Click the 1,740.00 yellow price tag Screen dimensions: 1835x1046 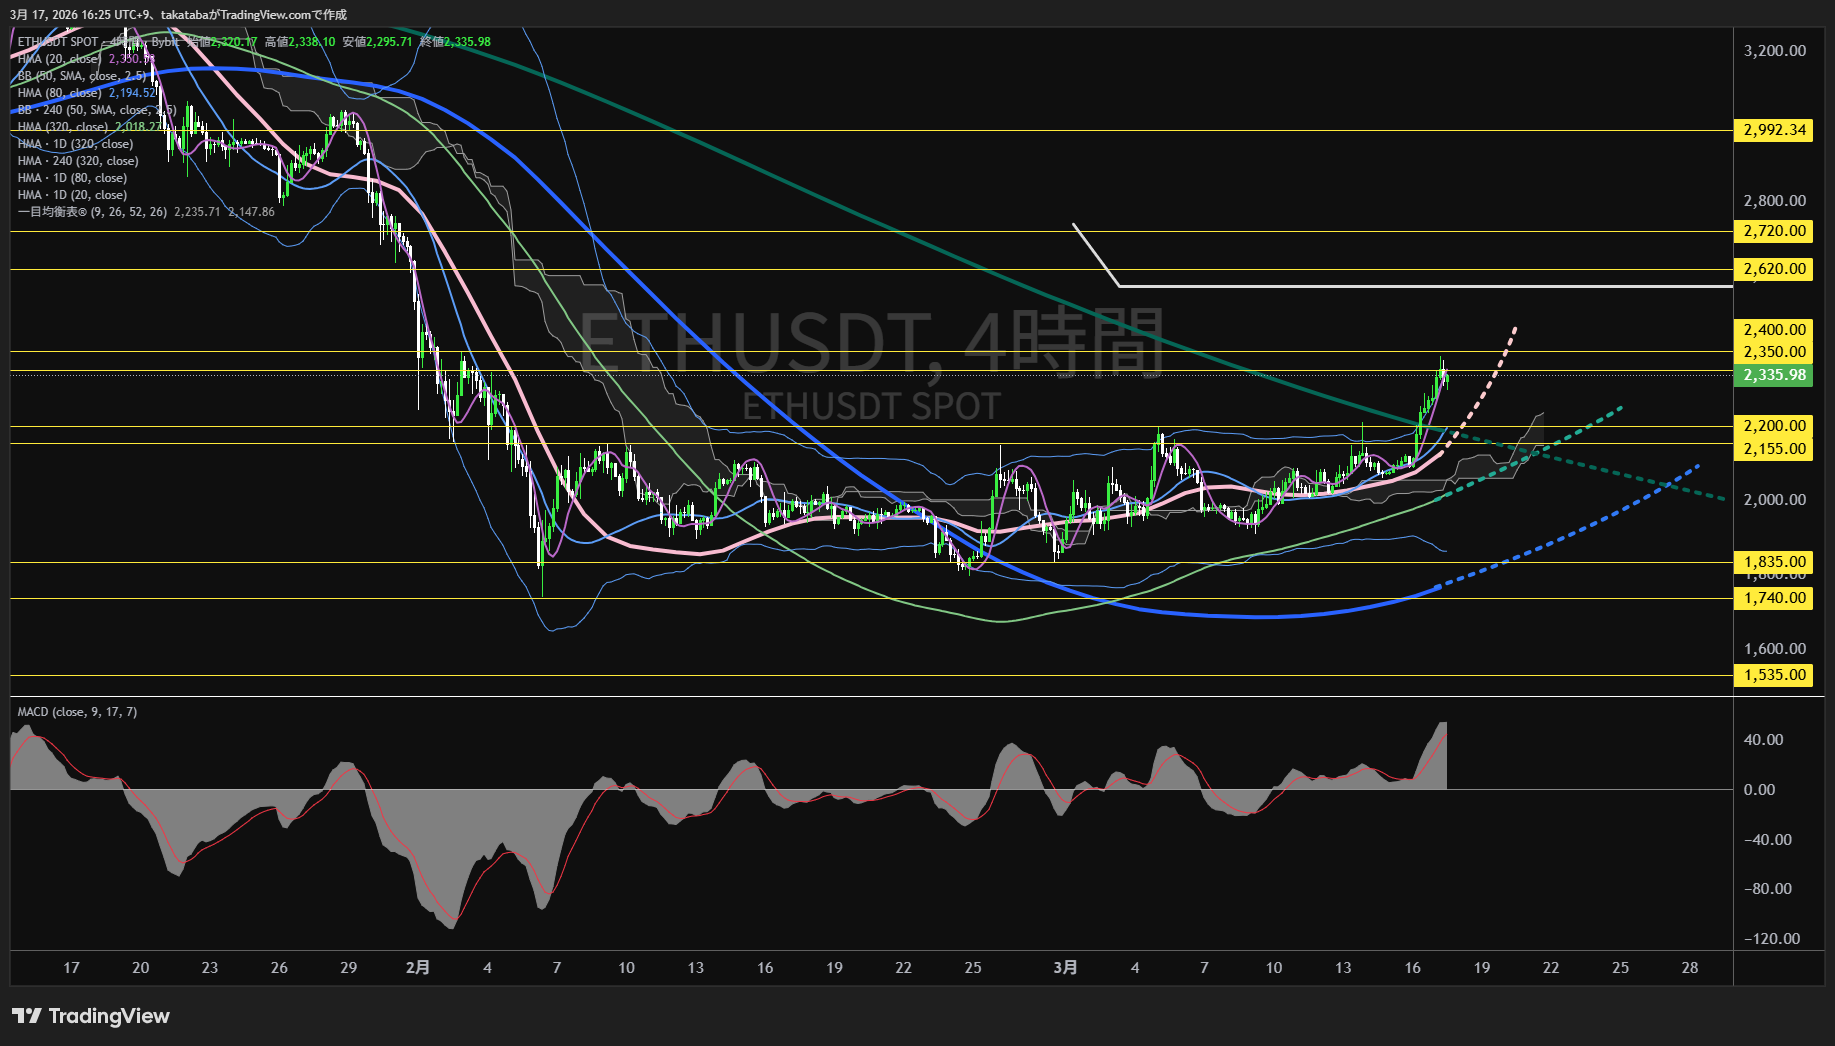1774,598
